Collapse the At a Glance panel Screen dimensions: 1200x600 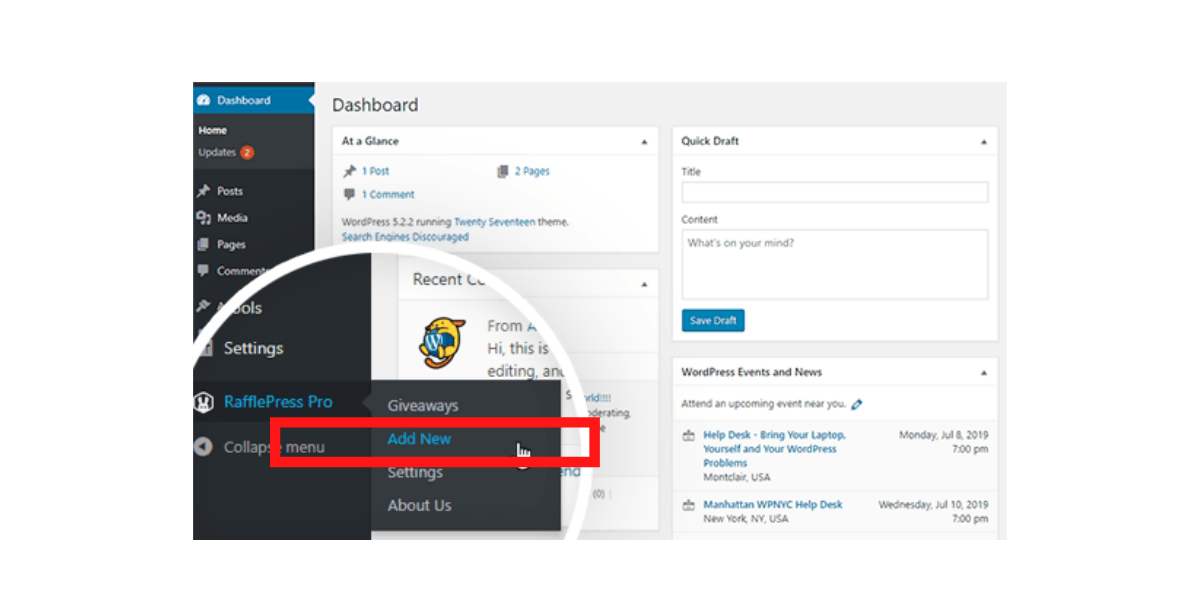644,142
